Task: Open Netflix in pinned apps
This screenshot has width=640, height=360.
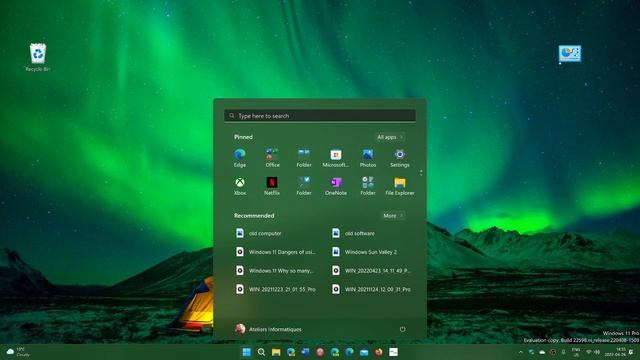Action: [272, 186]
